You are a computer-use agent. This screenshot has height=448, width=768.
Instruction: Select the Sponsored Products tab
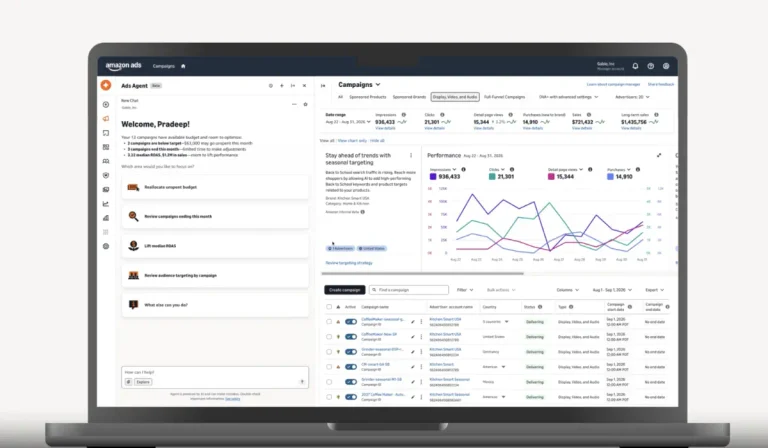367,97
